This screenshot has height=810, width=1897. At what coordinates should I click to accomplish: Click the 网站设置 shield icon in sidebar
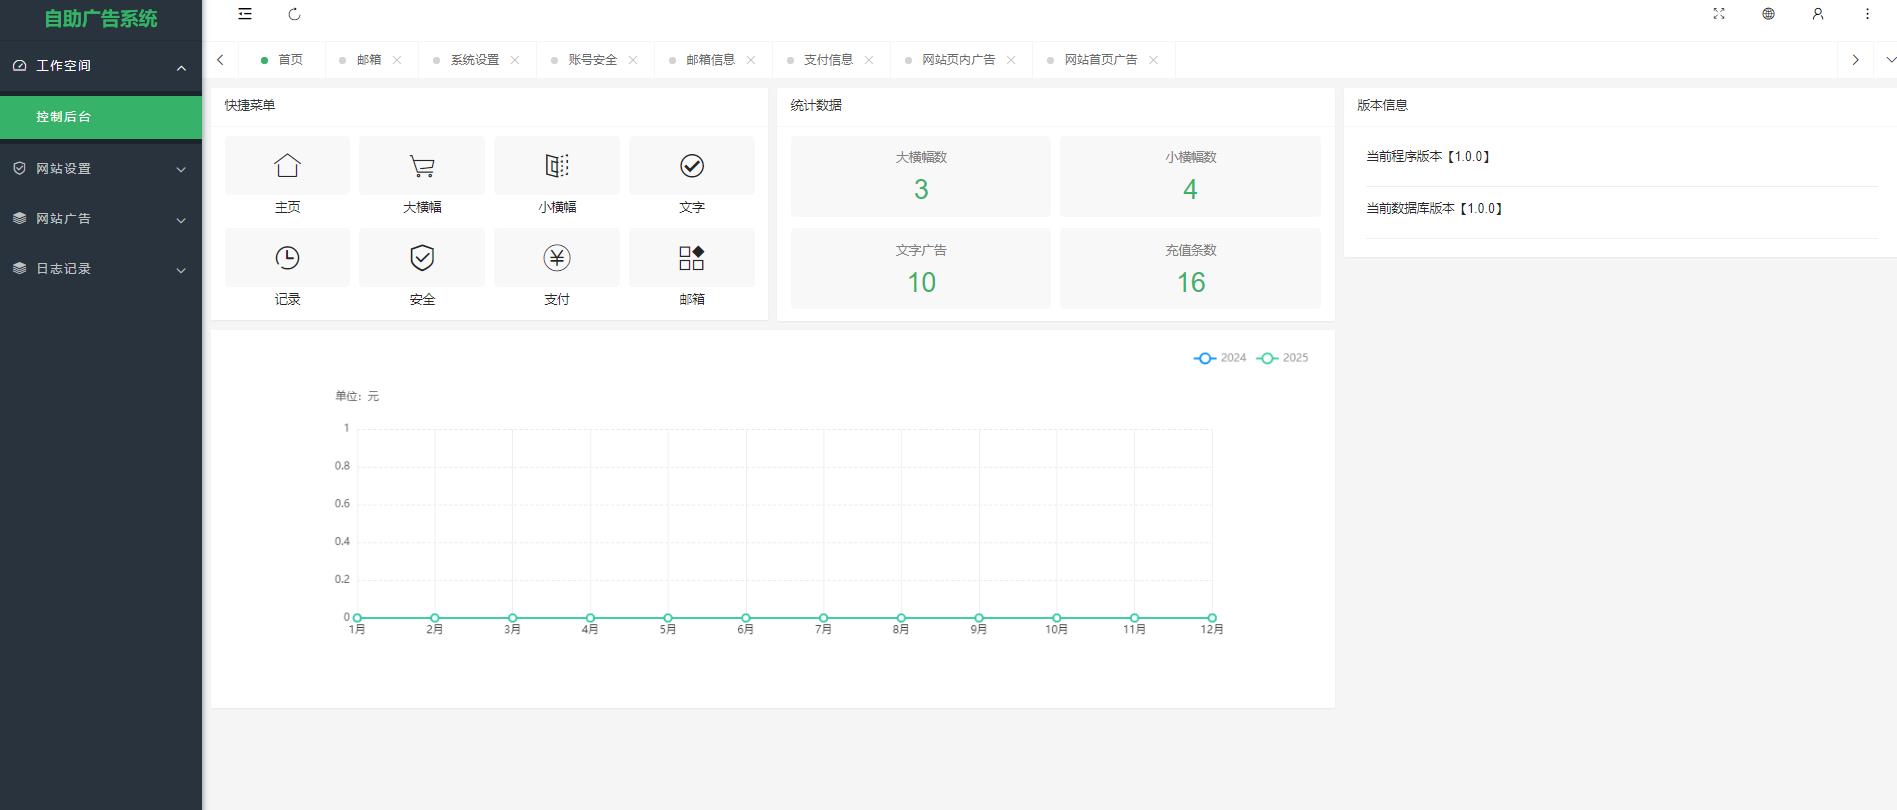(19, 168)
